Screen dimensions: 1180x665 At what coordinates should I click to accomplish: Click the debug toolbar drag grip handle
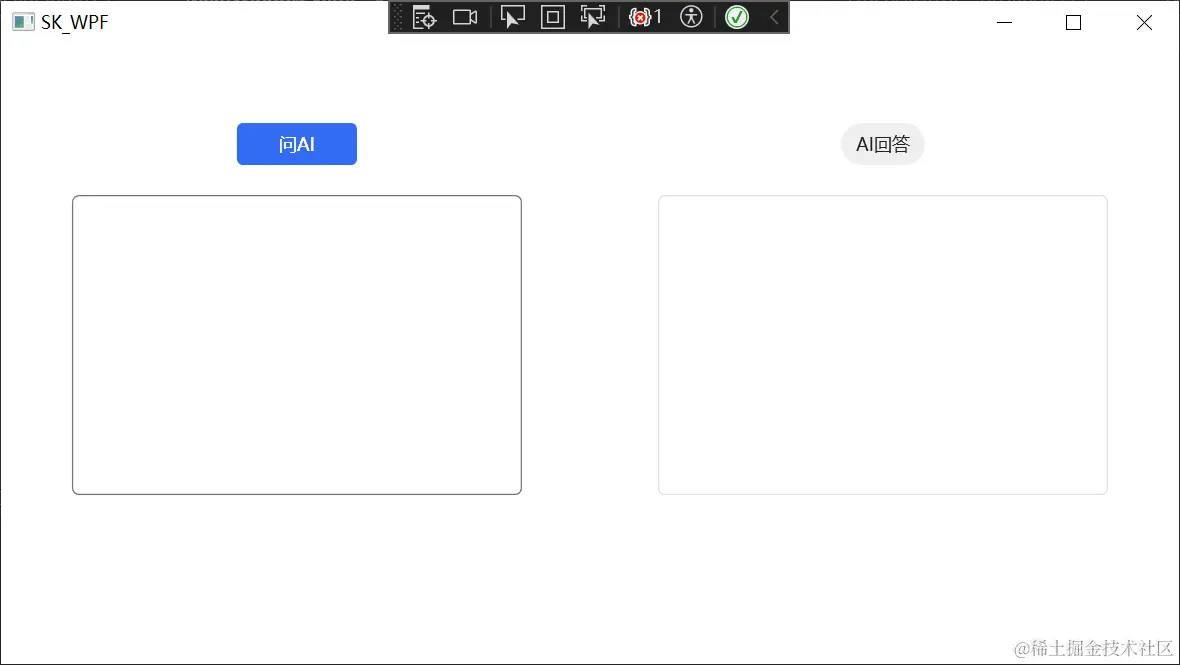click(398, 17)
